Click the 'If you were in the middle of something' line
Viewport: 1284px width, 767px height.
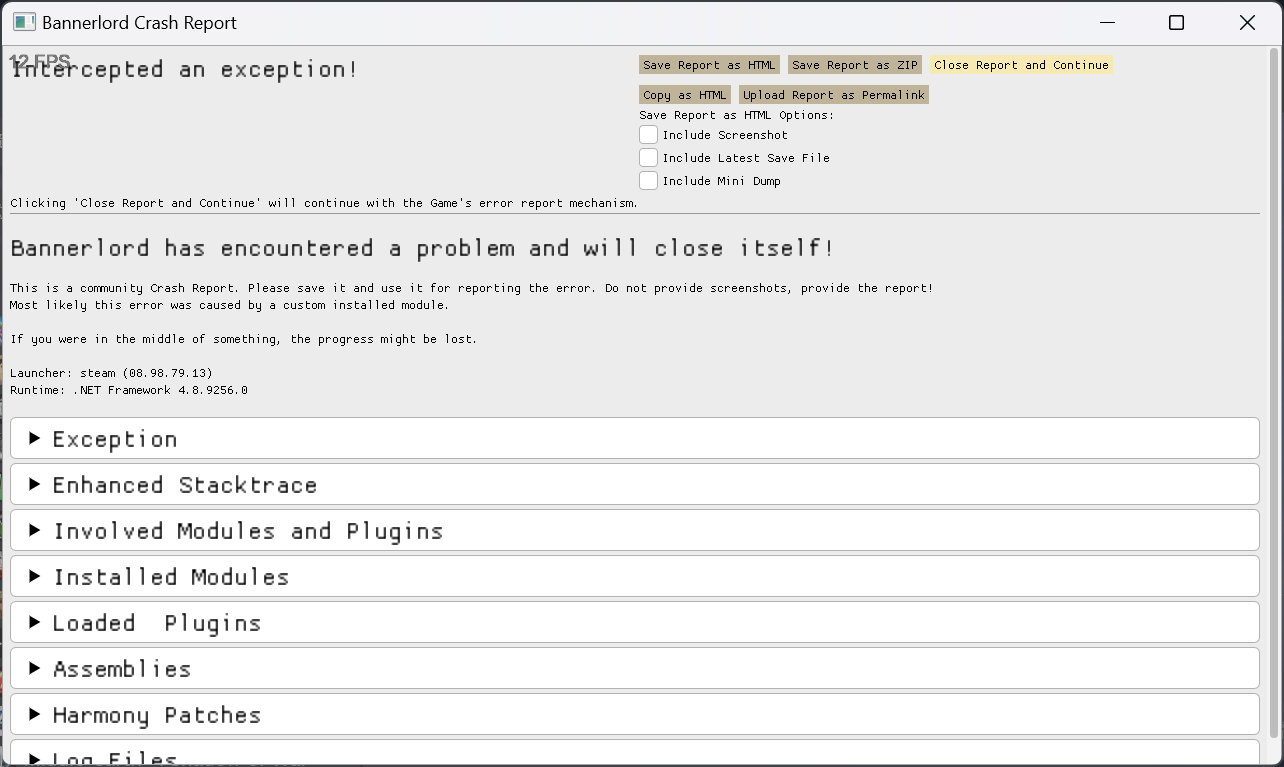pyautogui.click(x=244, y=339)
